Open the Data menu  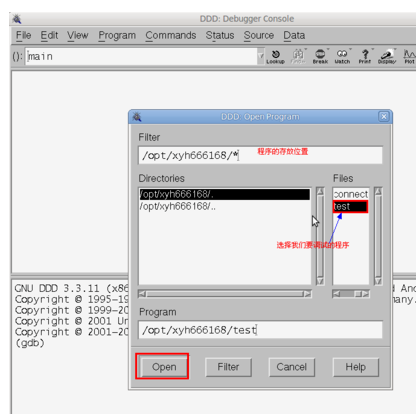click(x=294, y=35)
